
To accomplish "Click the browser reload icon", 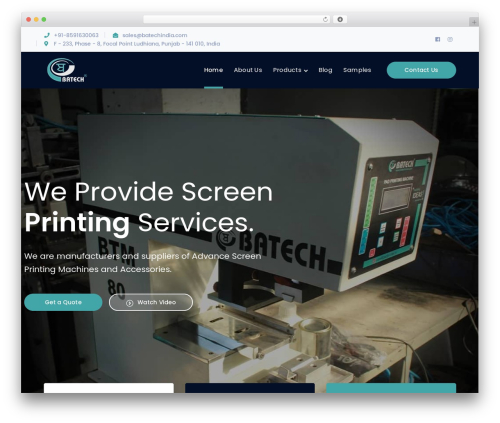I will [x=325, y=19].
